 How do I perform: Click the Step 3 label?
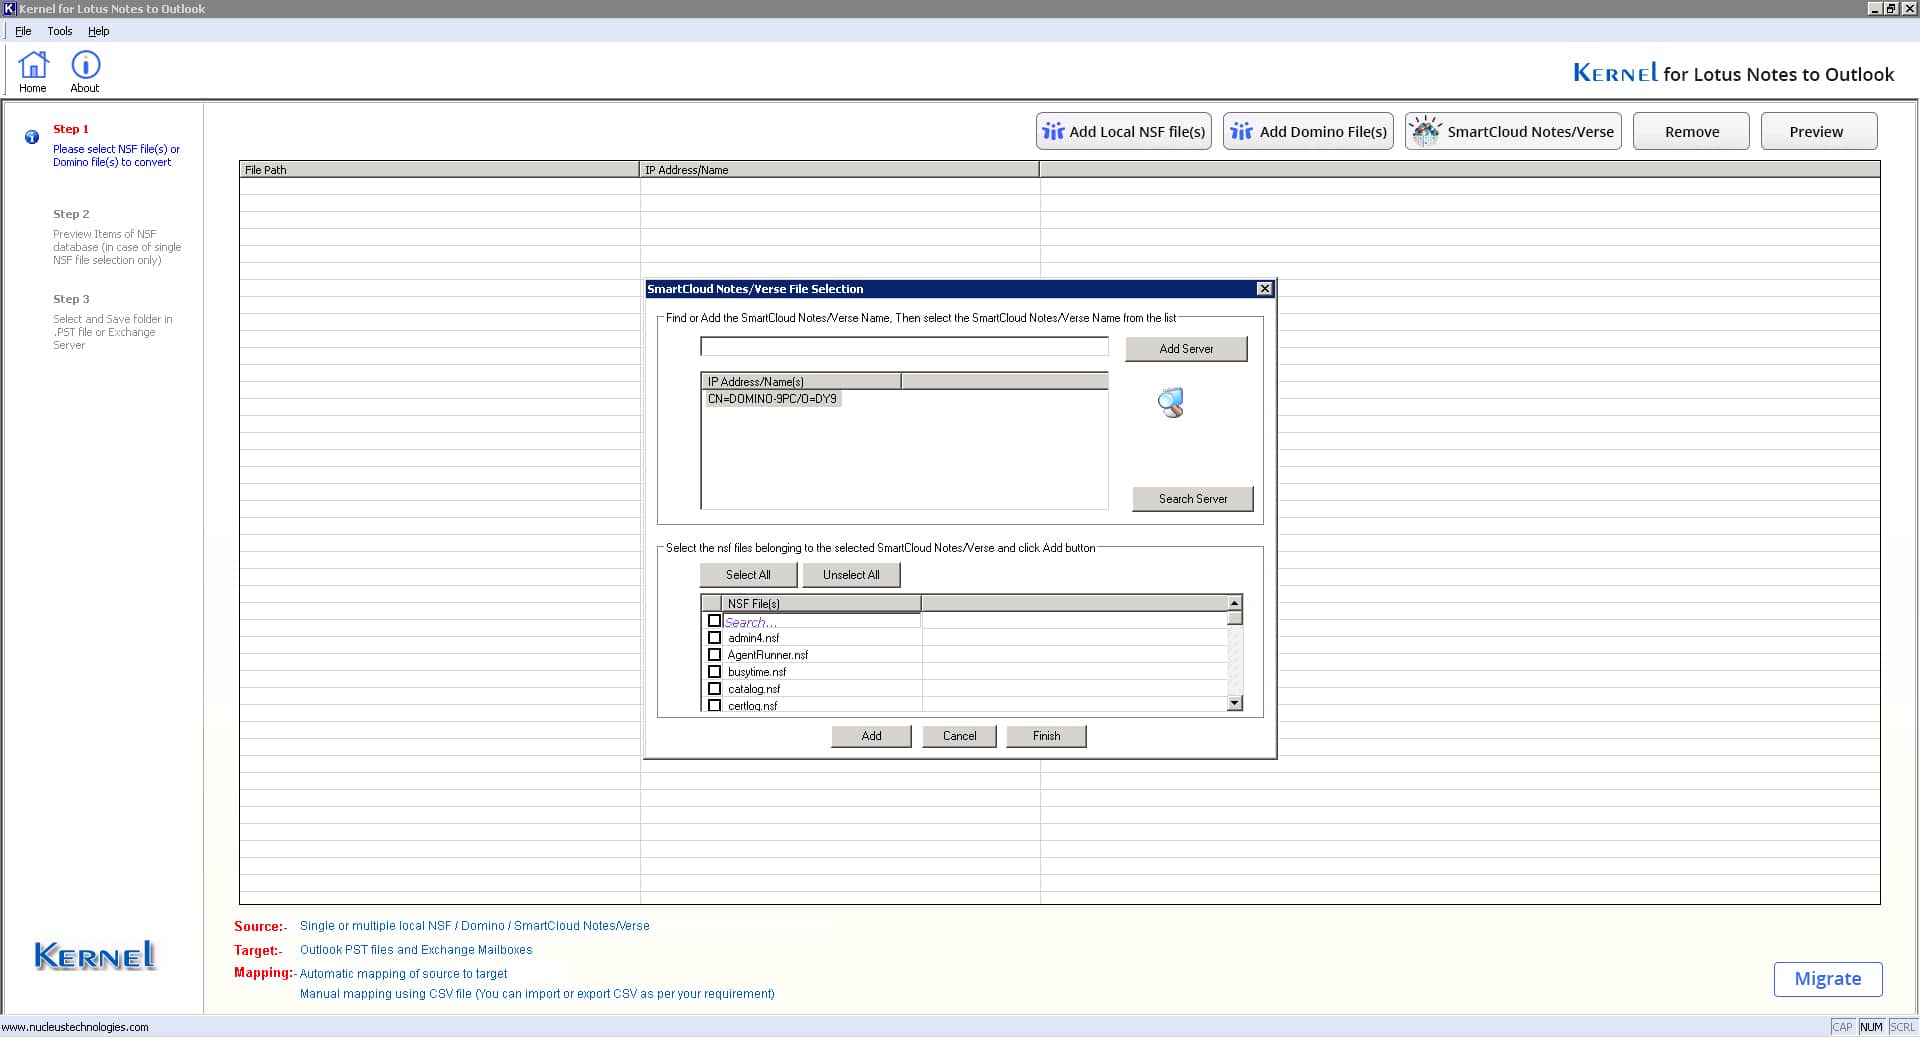tap(71, 299)
